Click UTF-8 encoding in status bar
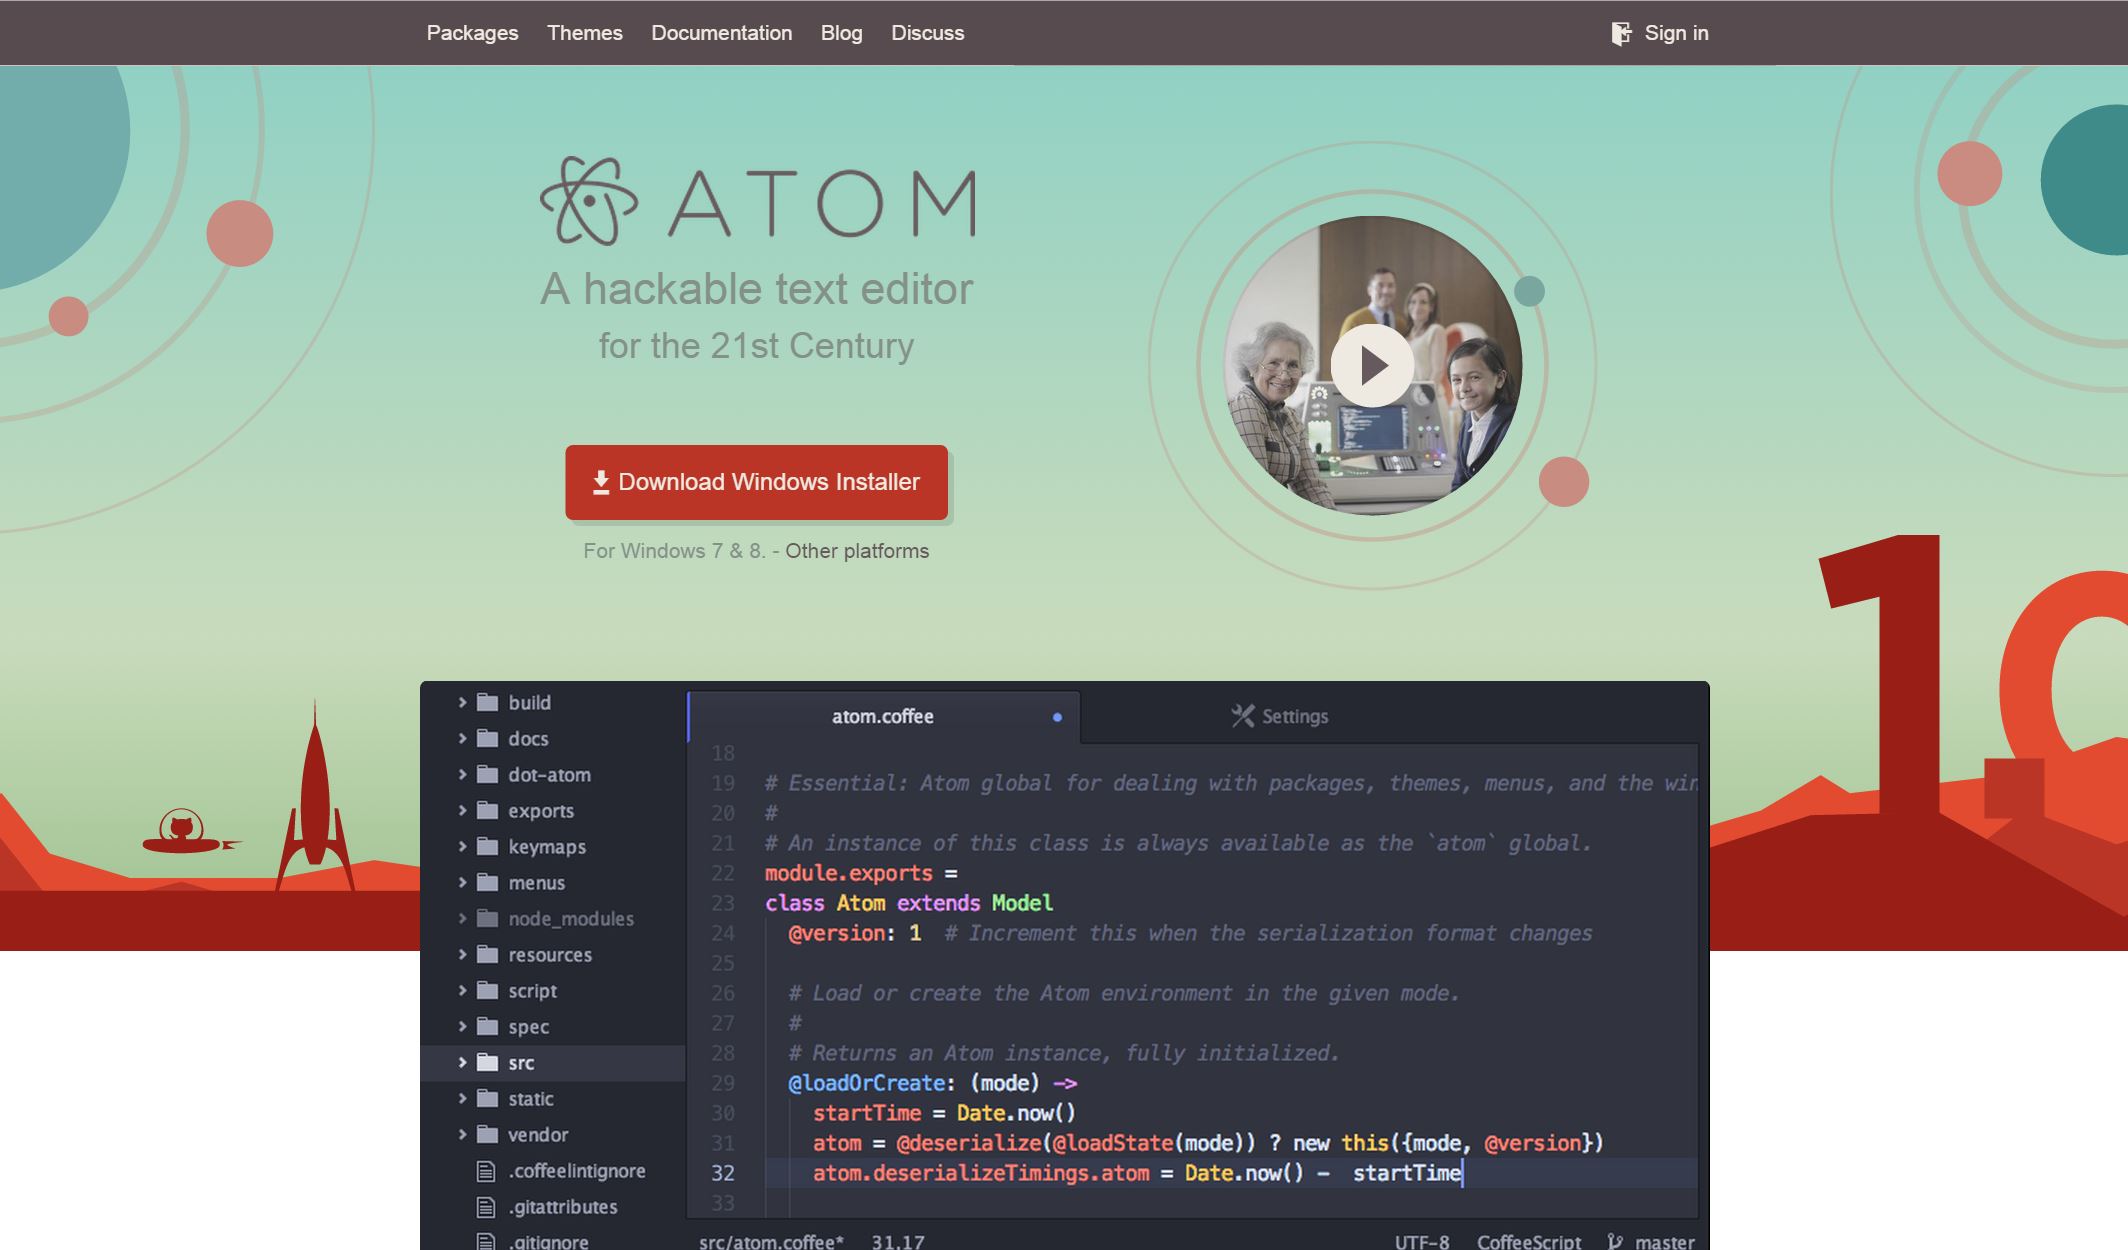 click(x=1422, y=1241)
